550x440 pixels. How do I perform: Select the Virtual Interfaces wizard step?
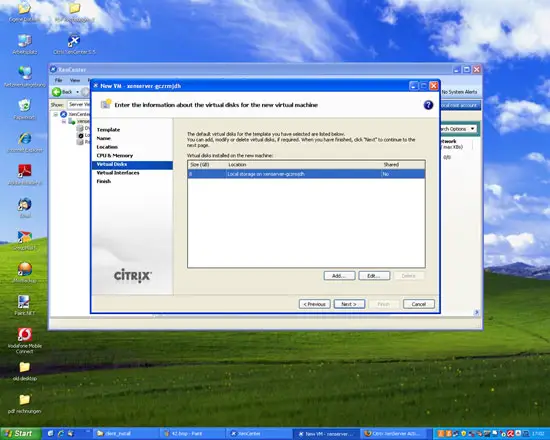click(x=118, y=173)
